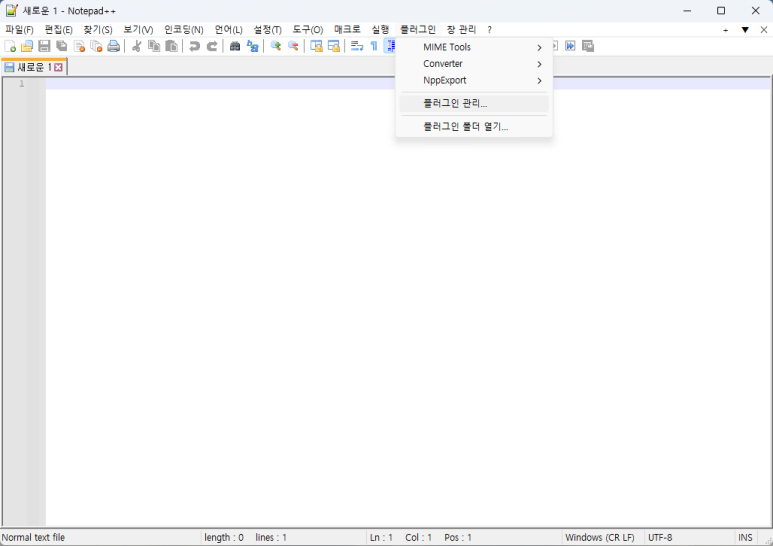Click the Print icon in toolbar
The height and width of the screenshot is (546, 773).
(x=114, y=46)
